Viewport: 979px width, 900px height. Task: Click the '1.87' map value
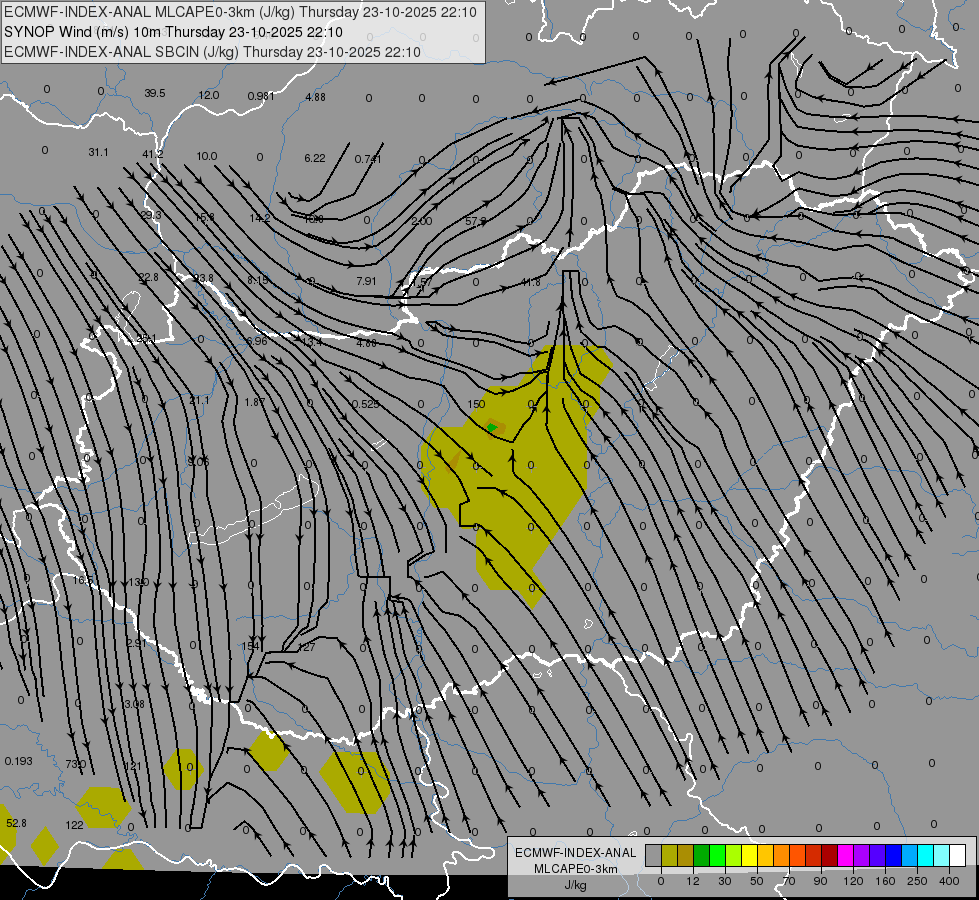tap(255, 402)
